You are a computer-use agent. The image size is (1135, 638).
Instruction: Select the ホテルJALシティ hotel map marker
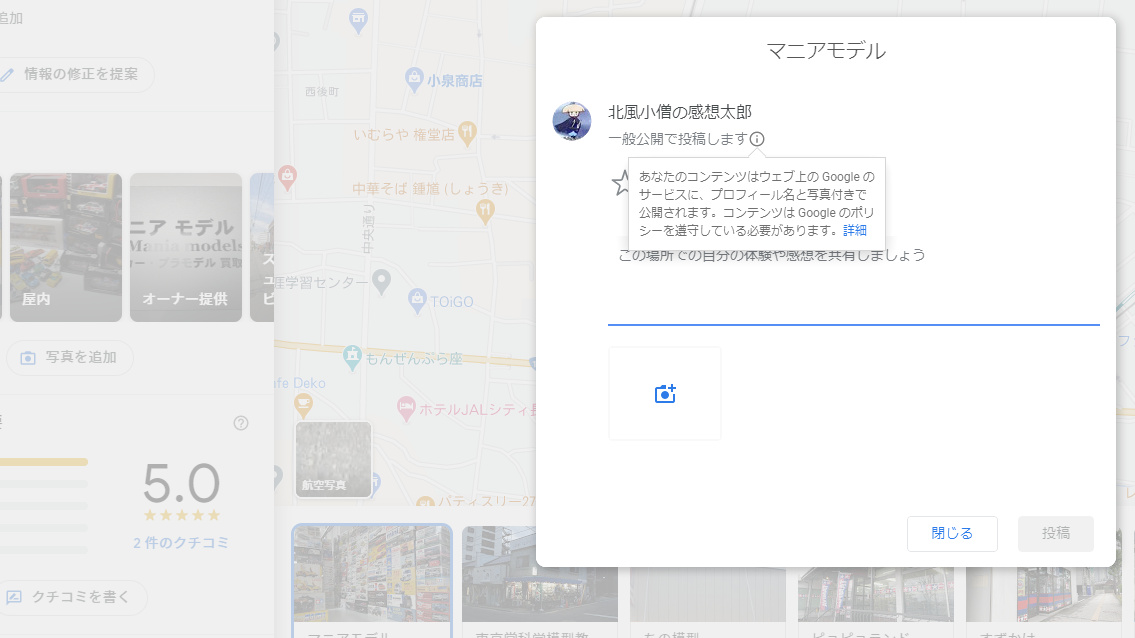click(x=407, y=407)
